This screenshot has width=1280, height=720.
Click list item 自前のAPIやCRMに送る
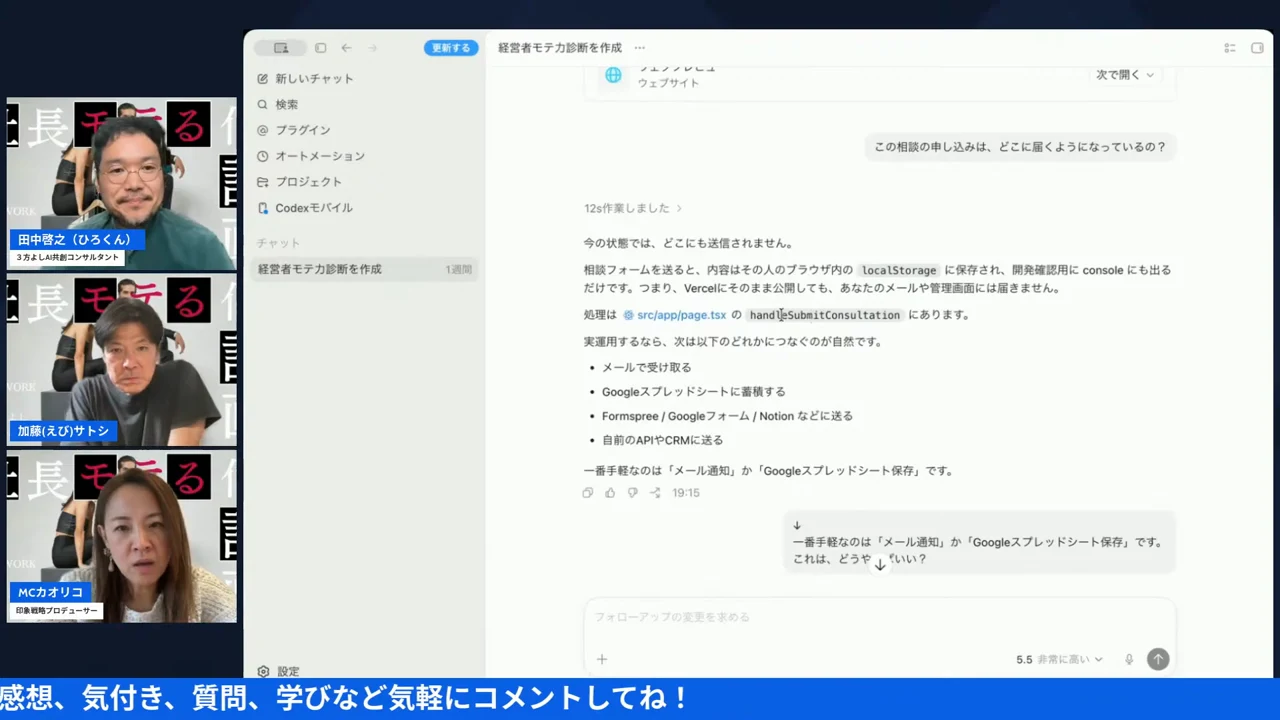662,440
